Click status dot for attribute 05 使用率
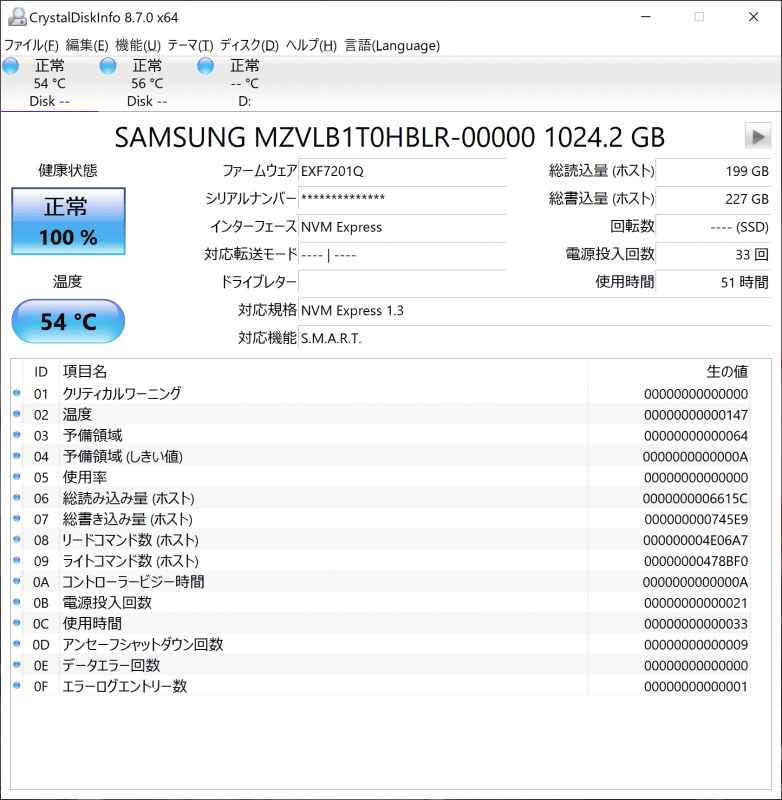Viewport: 782px width, 800px height. coord(17,477)
